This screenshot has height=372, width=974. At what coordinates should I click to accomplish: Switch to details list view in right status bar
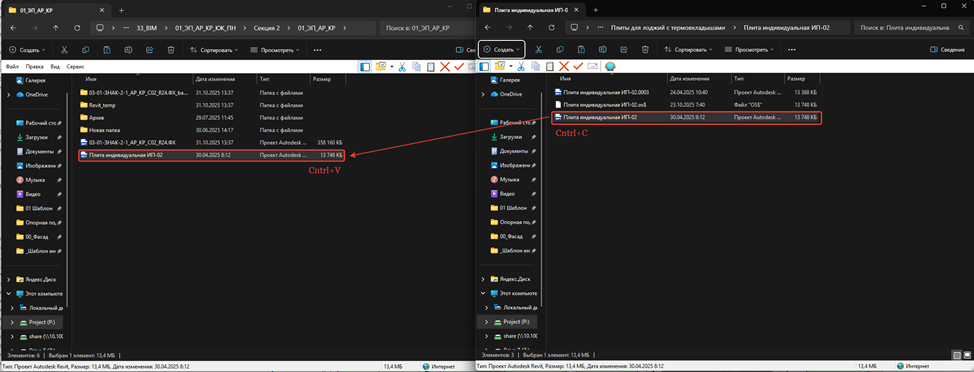(x=957, y=355)
